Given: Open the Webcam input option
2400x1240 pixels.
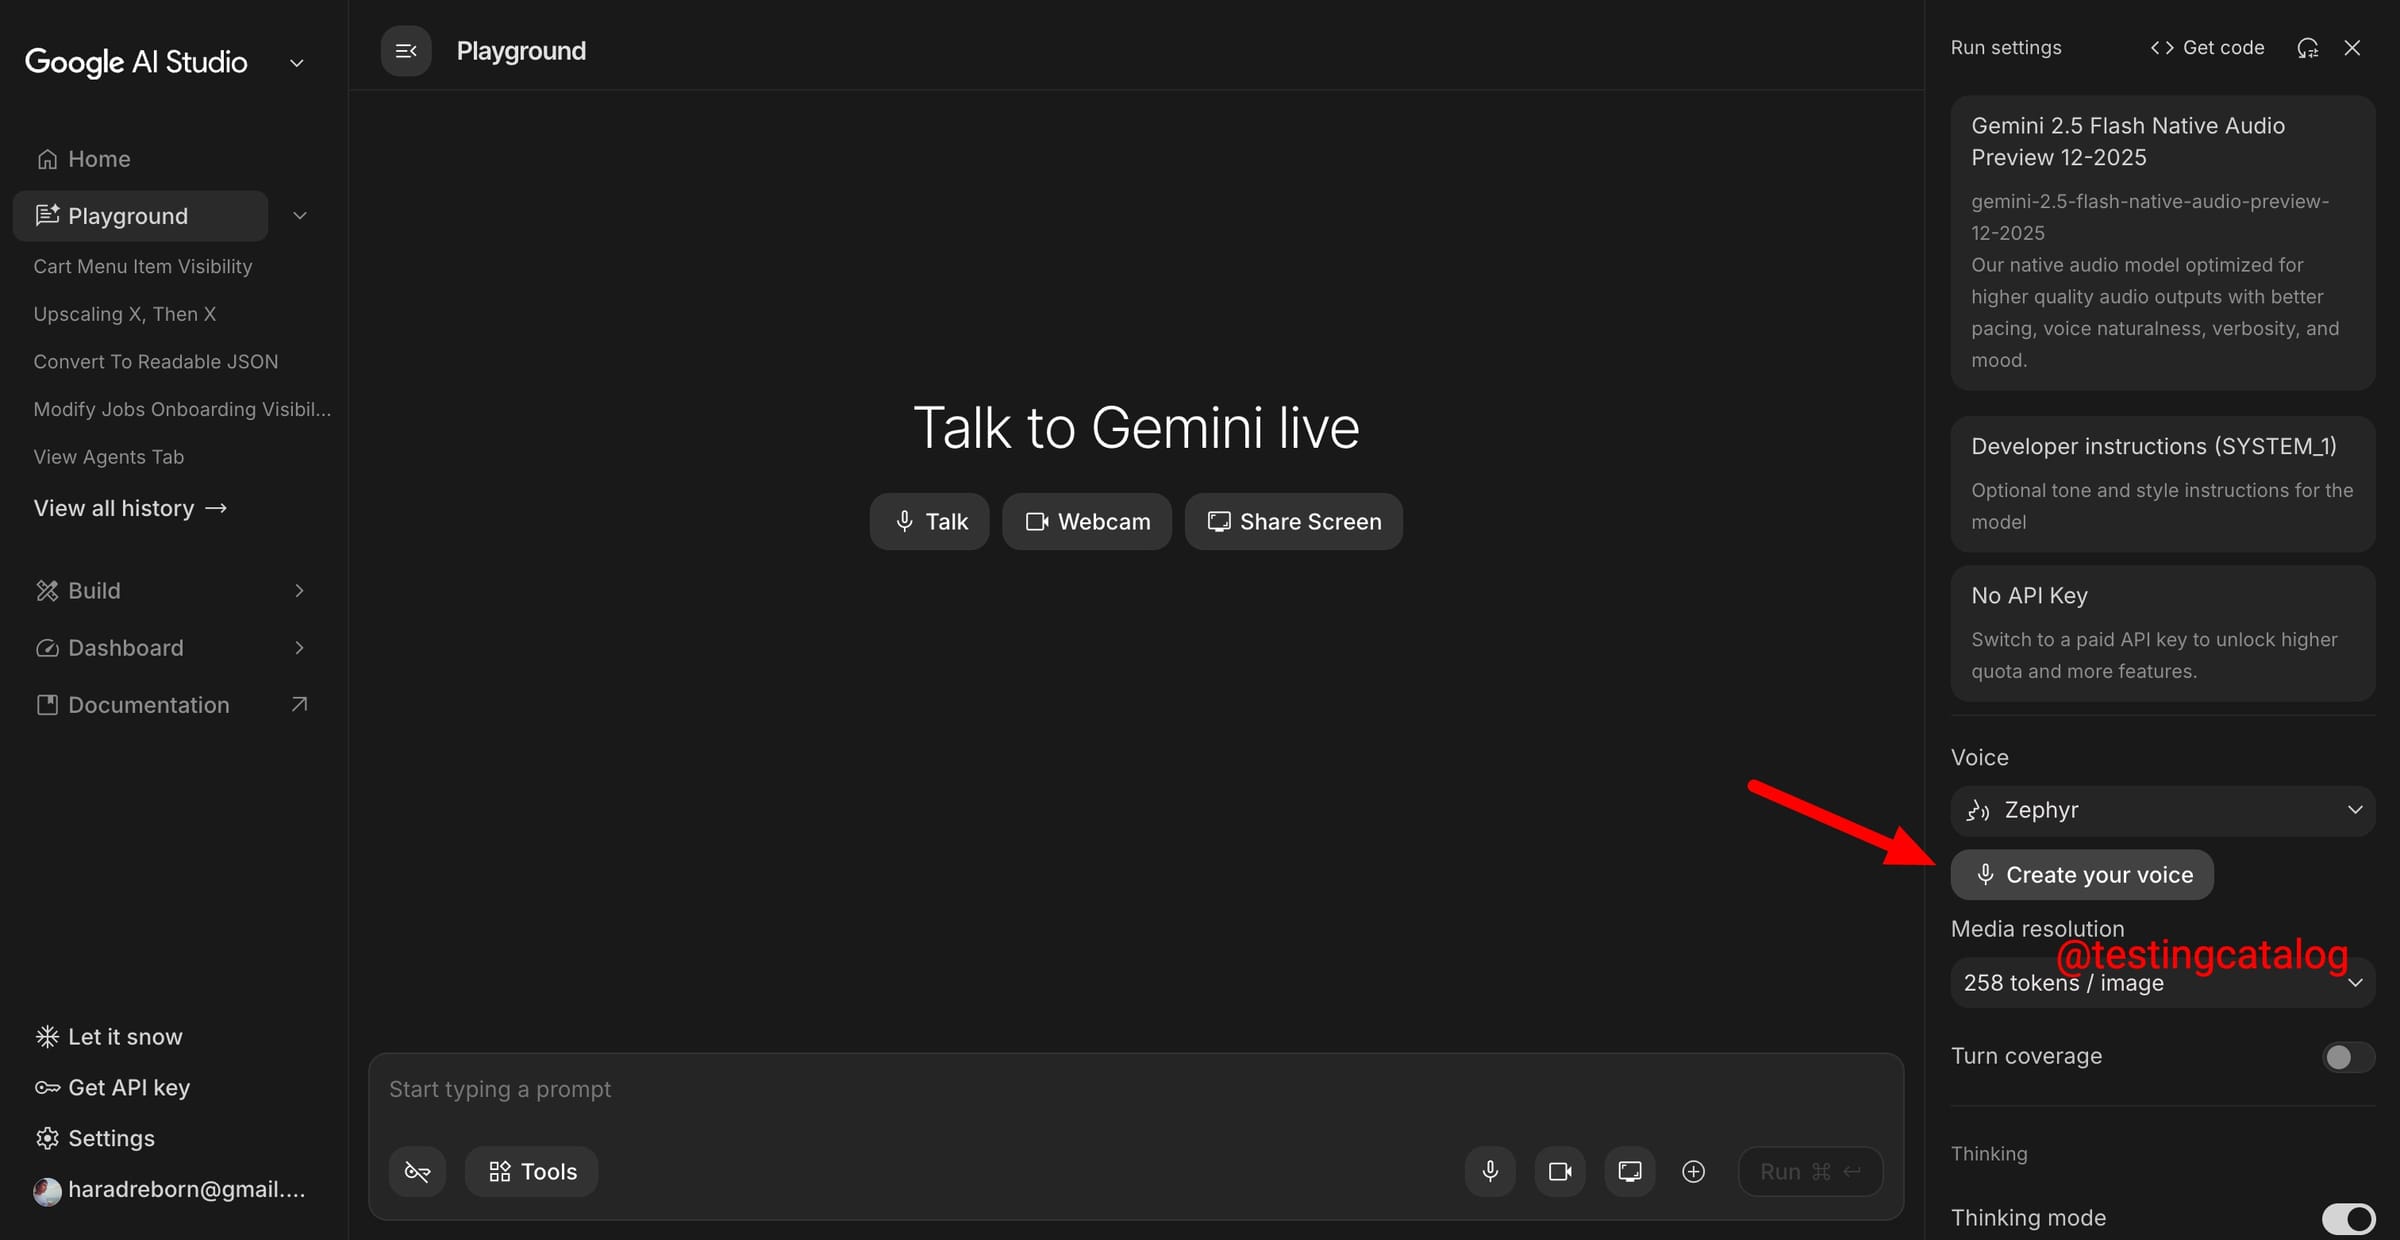Looking at the screenshot, I should click(x=1086, y=521).
